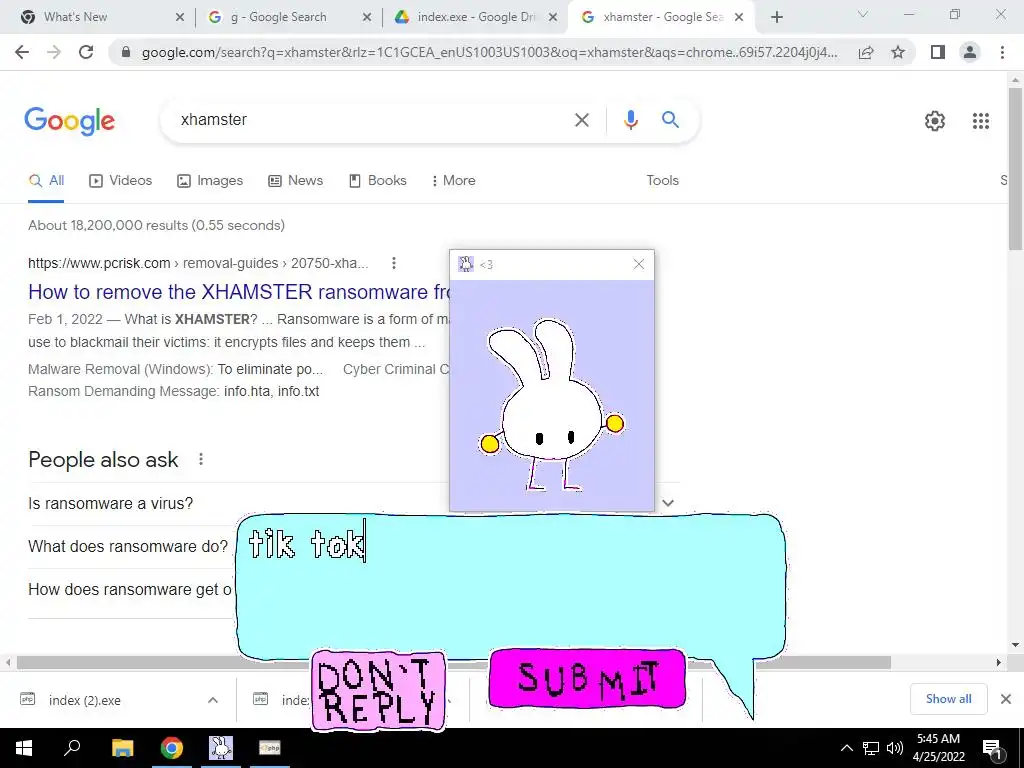Open File Explorer from the taskbar
This screenshot has width=1024, height=768.
(122, 748)
